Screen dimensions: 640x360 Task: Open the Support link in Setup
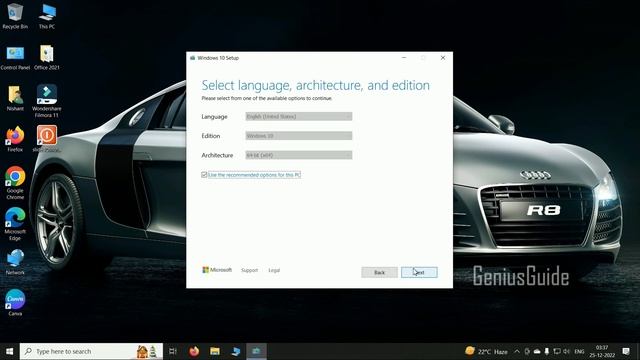[249, 270]
